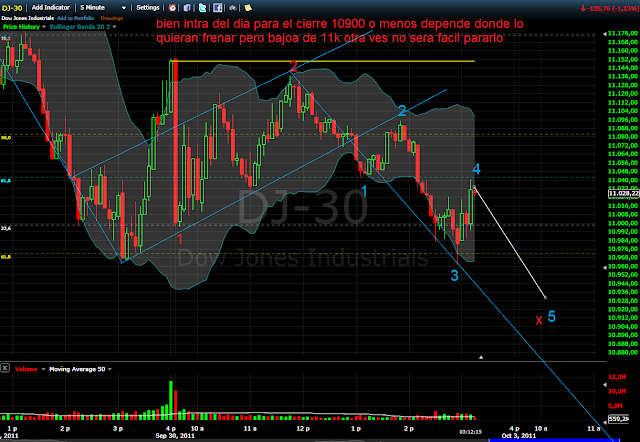The width and height of the screenshot is (640, 442).
Task: Open the yellow sticky note icon
Action: (x=248, y=7)
